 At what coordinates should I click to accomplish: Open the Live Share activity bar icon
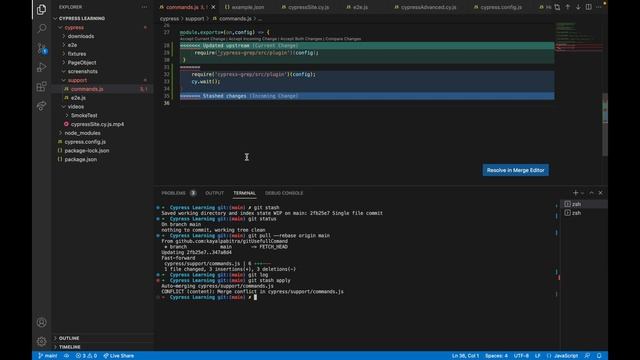tap(41, 106)
